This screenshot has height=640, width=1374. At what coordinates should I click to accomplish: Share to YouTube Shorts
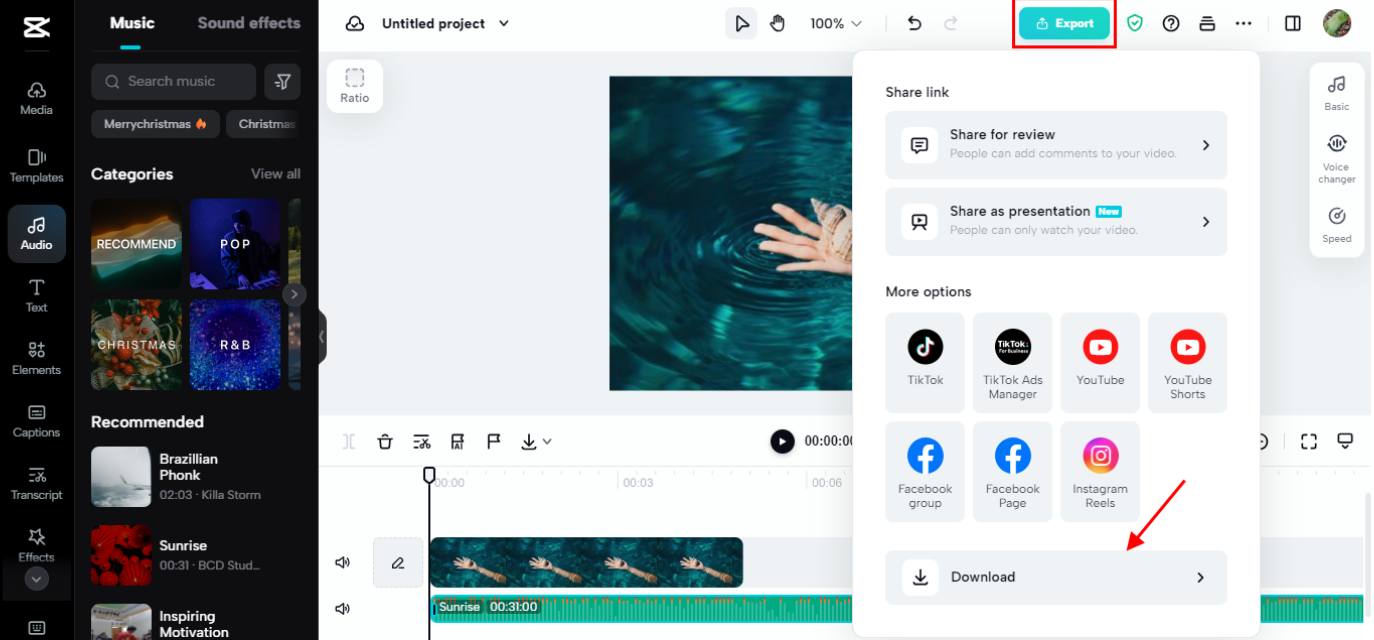point(1187,362)
